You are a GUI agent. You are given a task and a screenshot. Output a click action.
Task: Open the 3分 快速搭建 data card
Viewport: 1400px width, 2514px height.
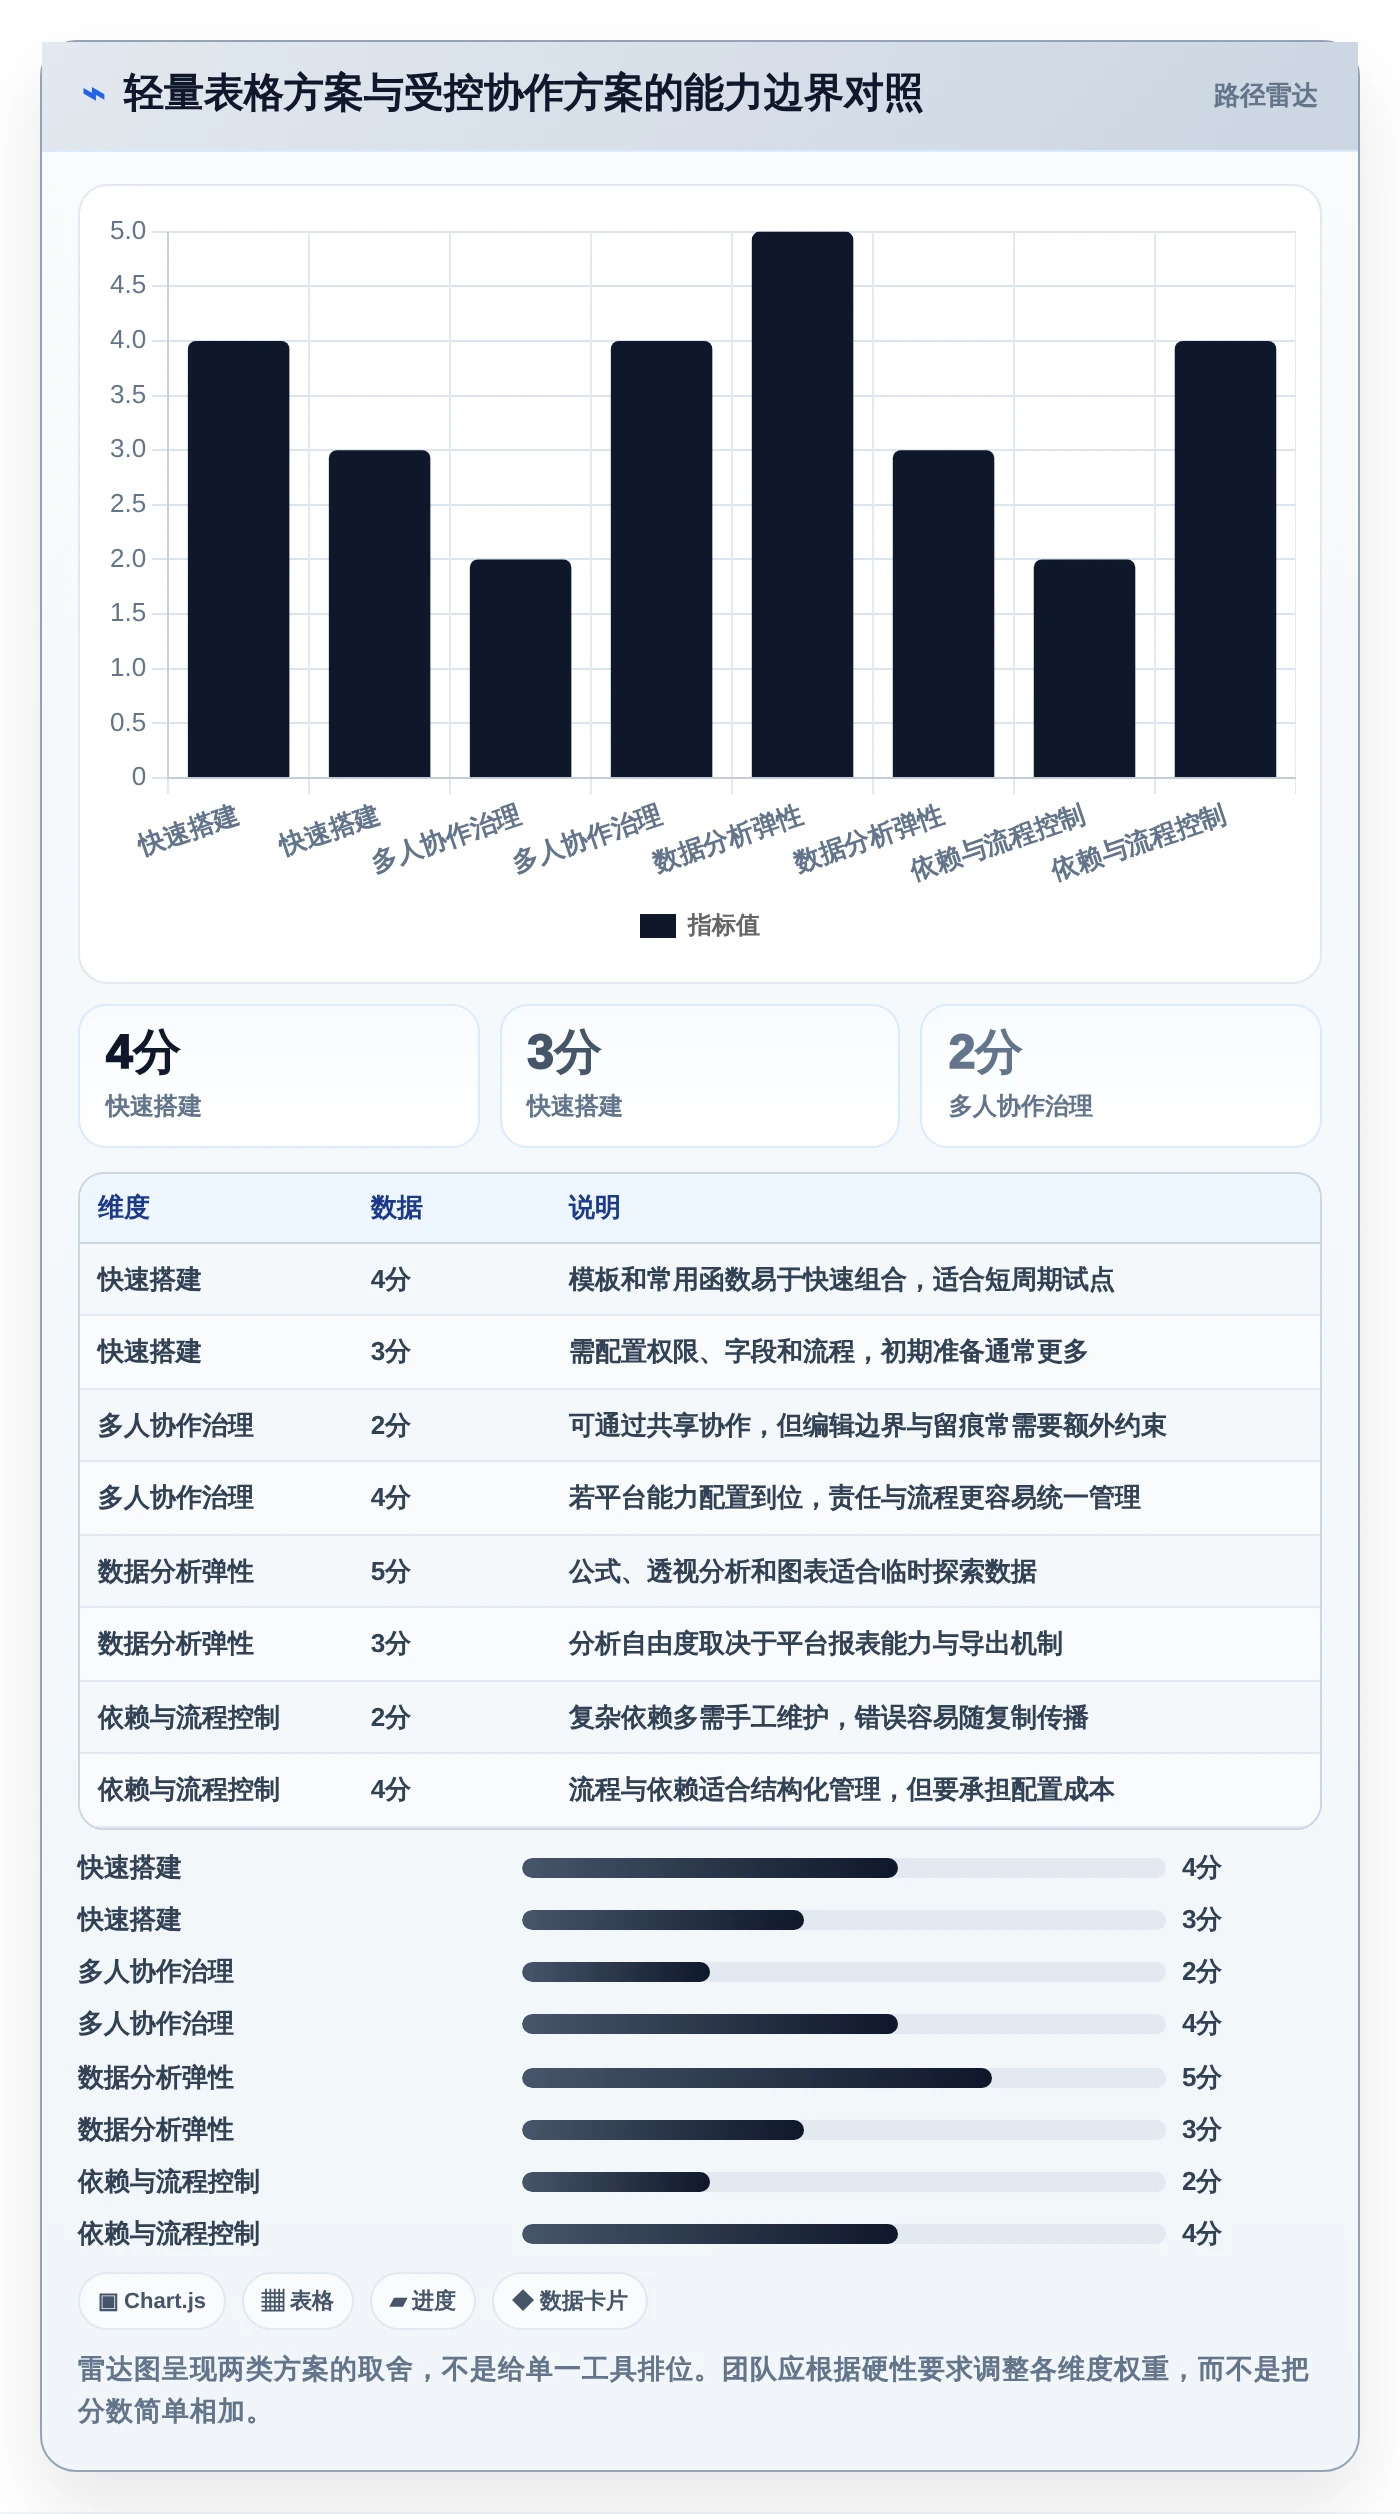pyautogui.click(x=700, y=1076)
